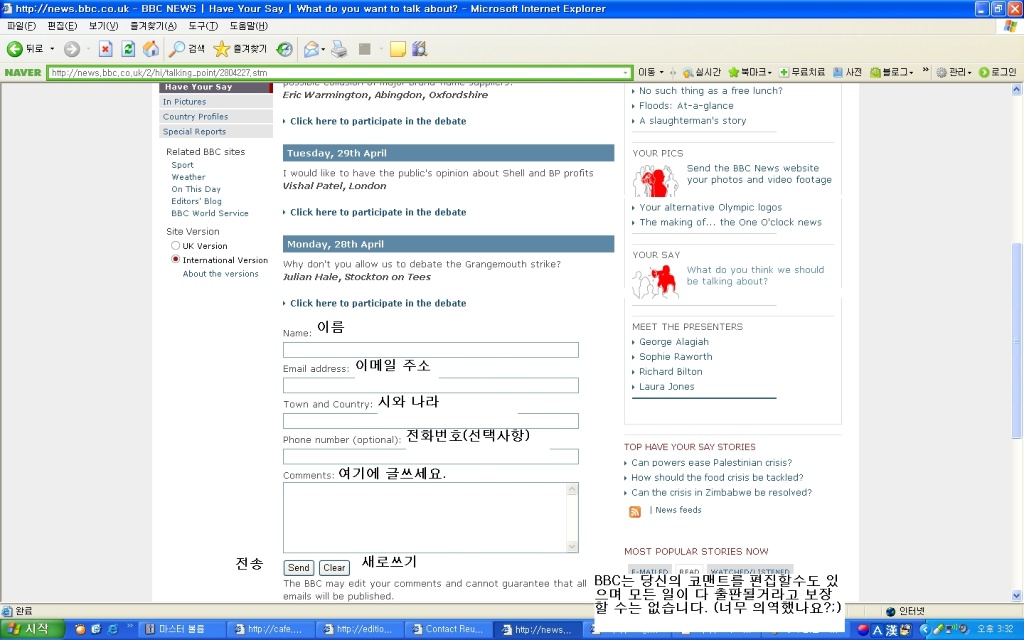
Task: Open the 실시간 Naver toolbar button
Action: pos(701,72)
